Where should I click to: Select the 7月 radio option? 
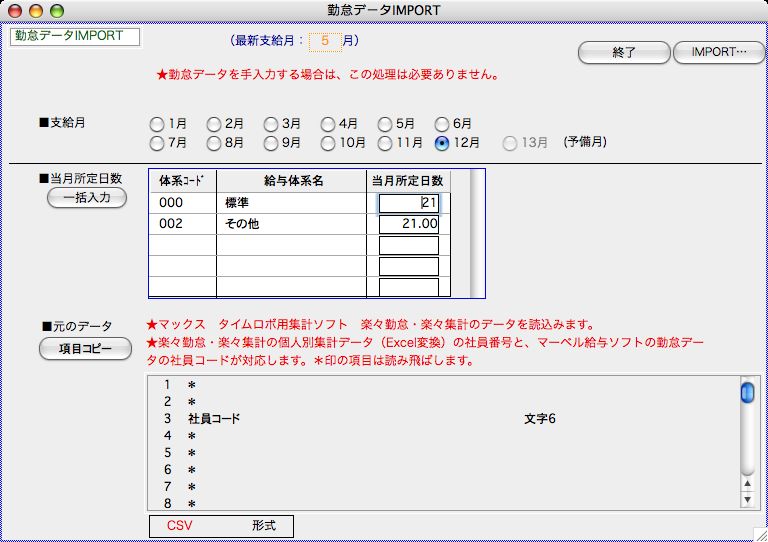coord(156,143)
